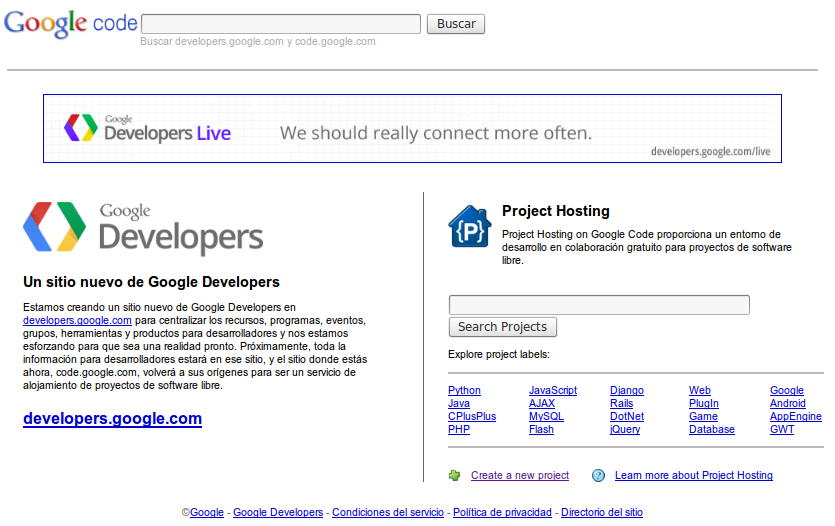Click the Project Hosting house icon

point(470,226)
